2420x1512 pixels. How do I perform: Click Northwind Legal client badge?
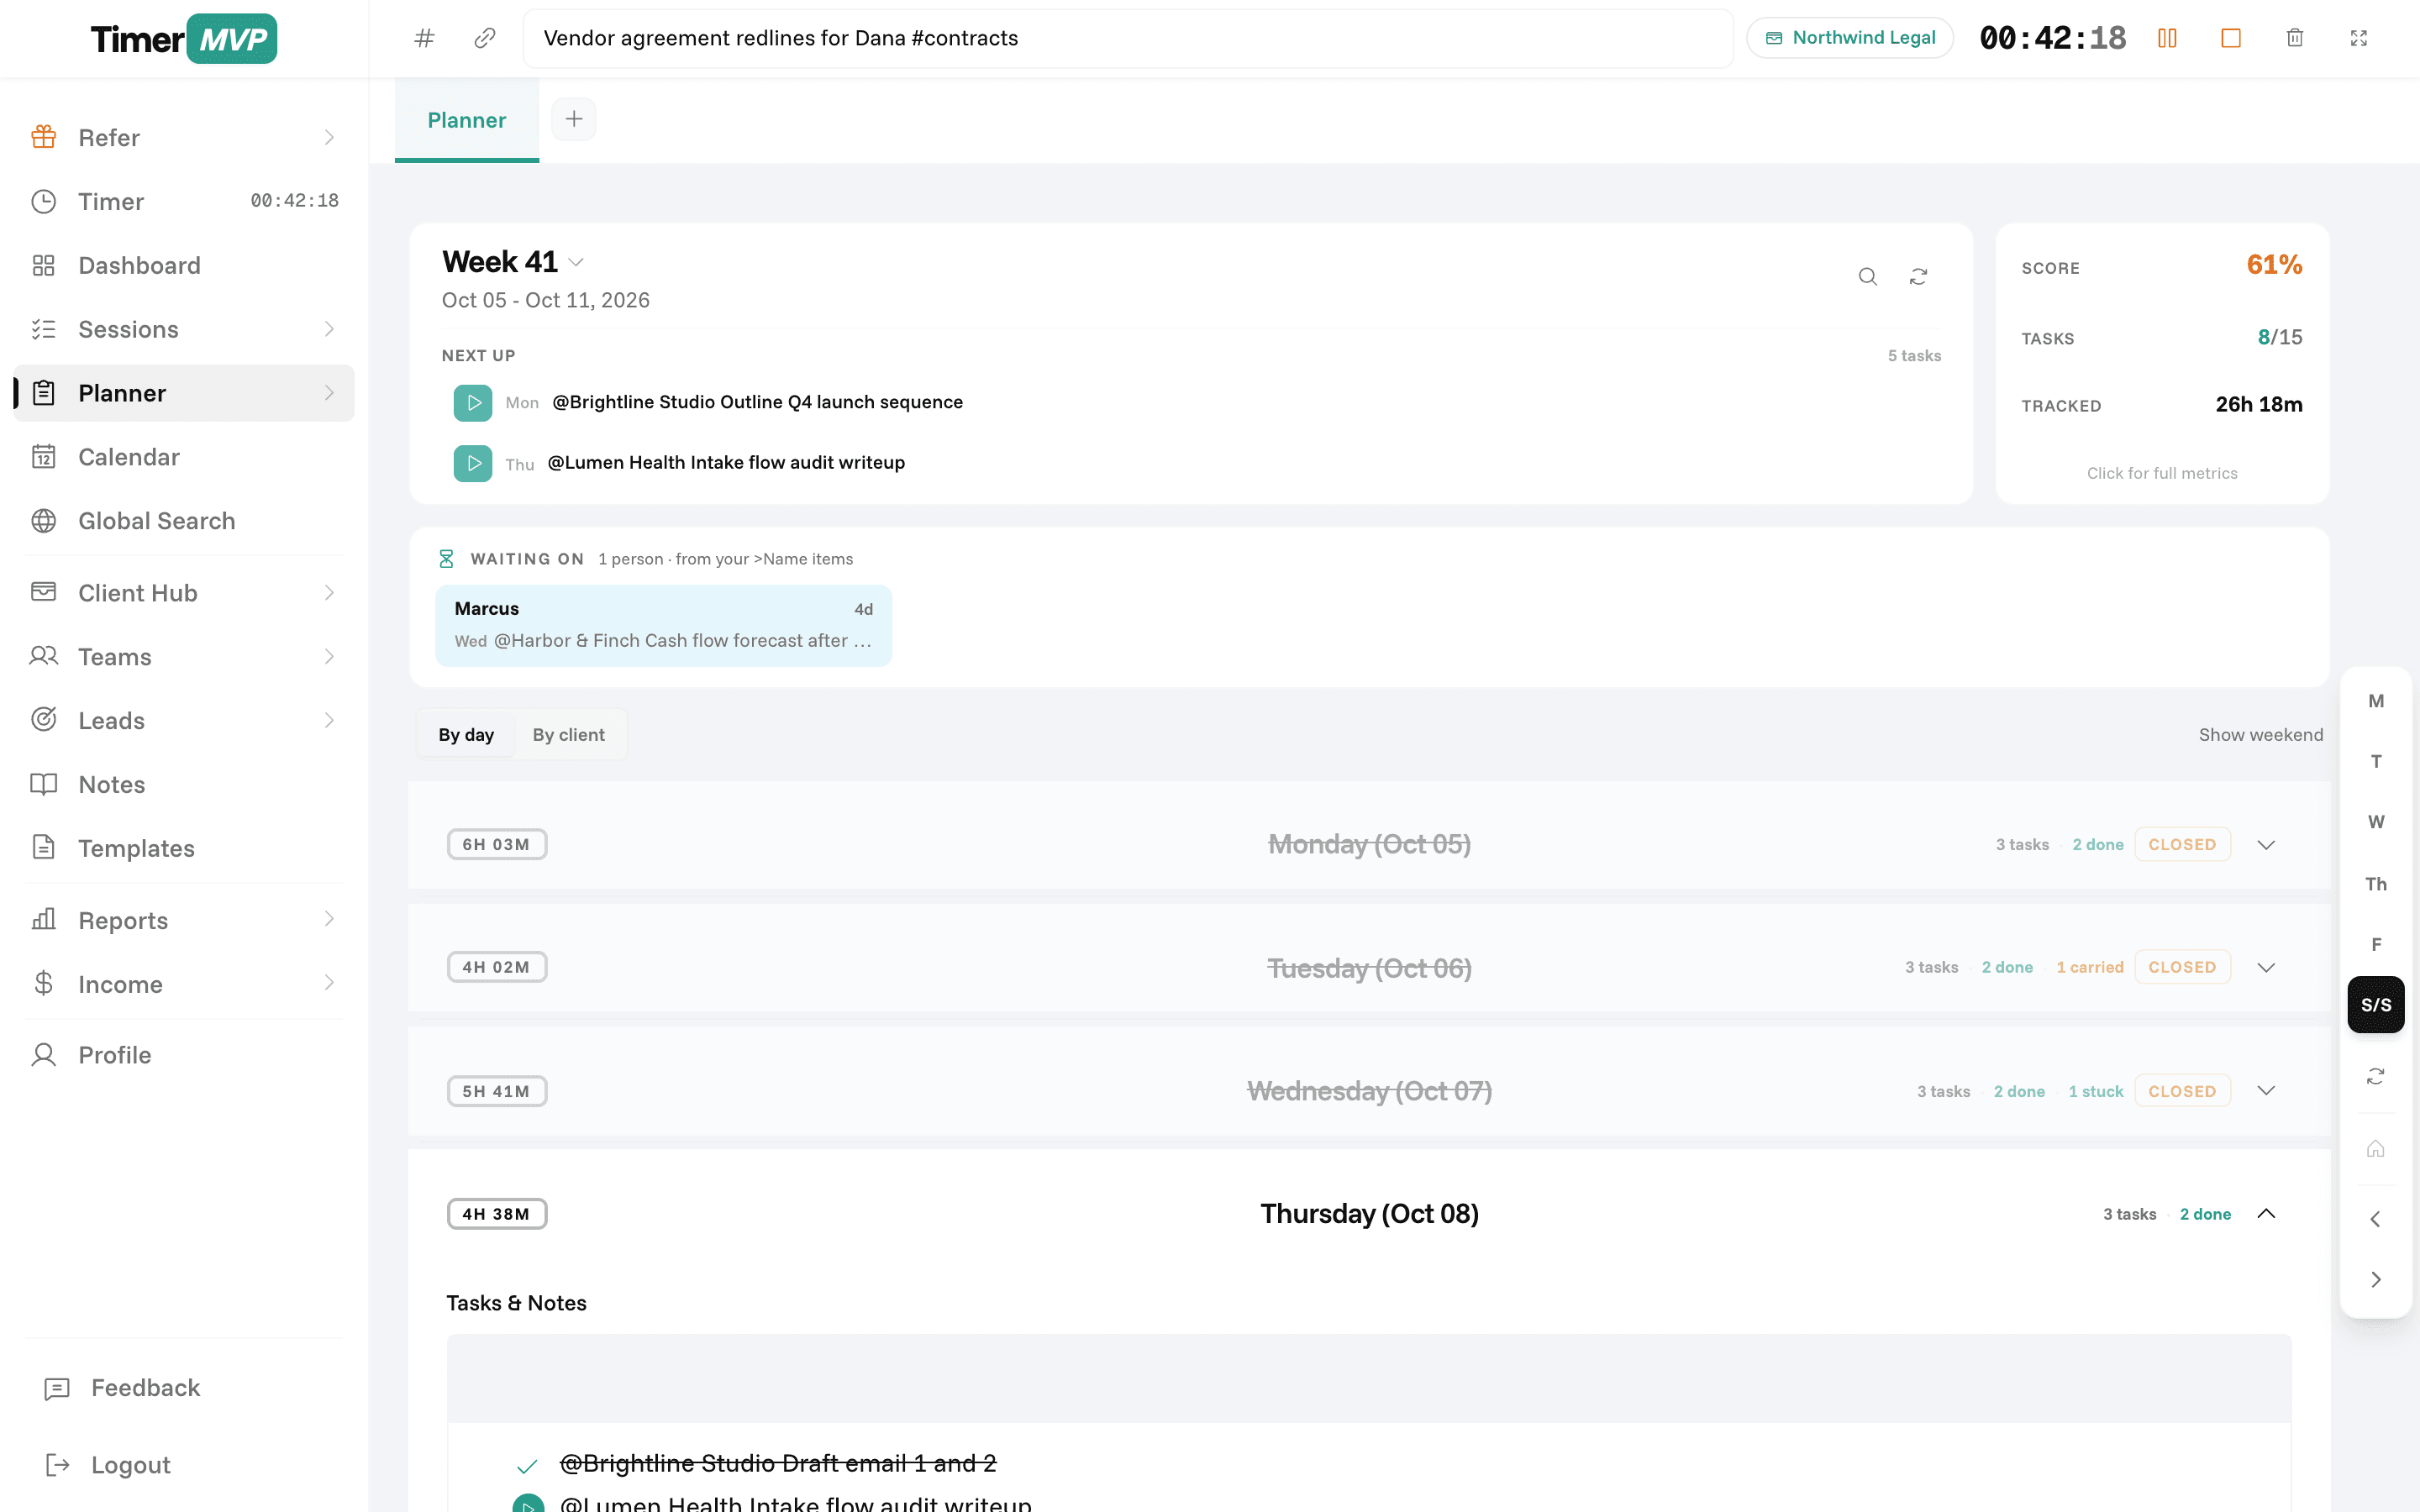(x=1850, y=38)
